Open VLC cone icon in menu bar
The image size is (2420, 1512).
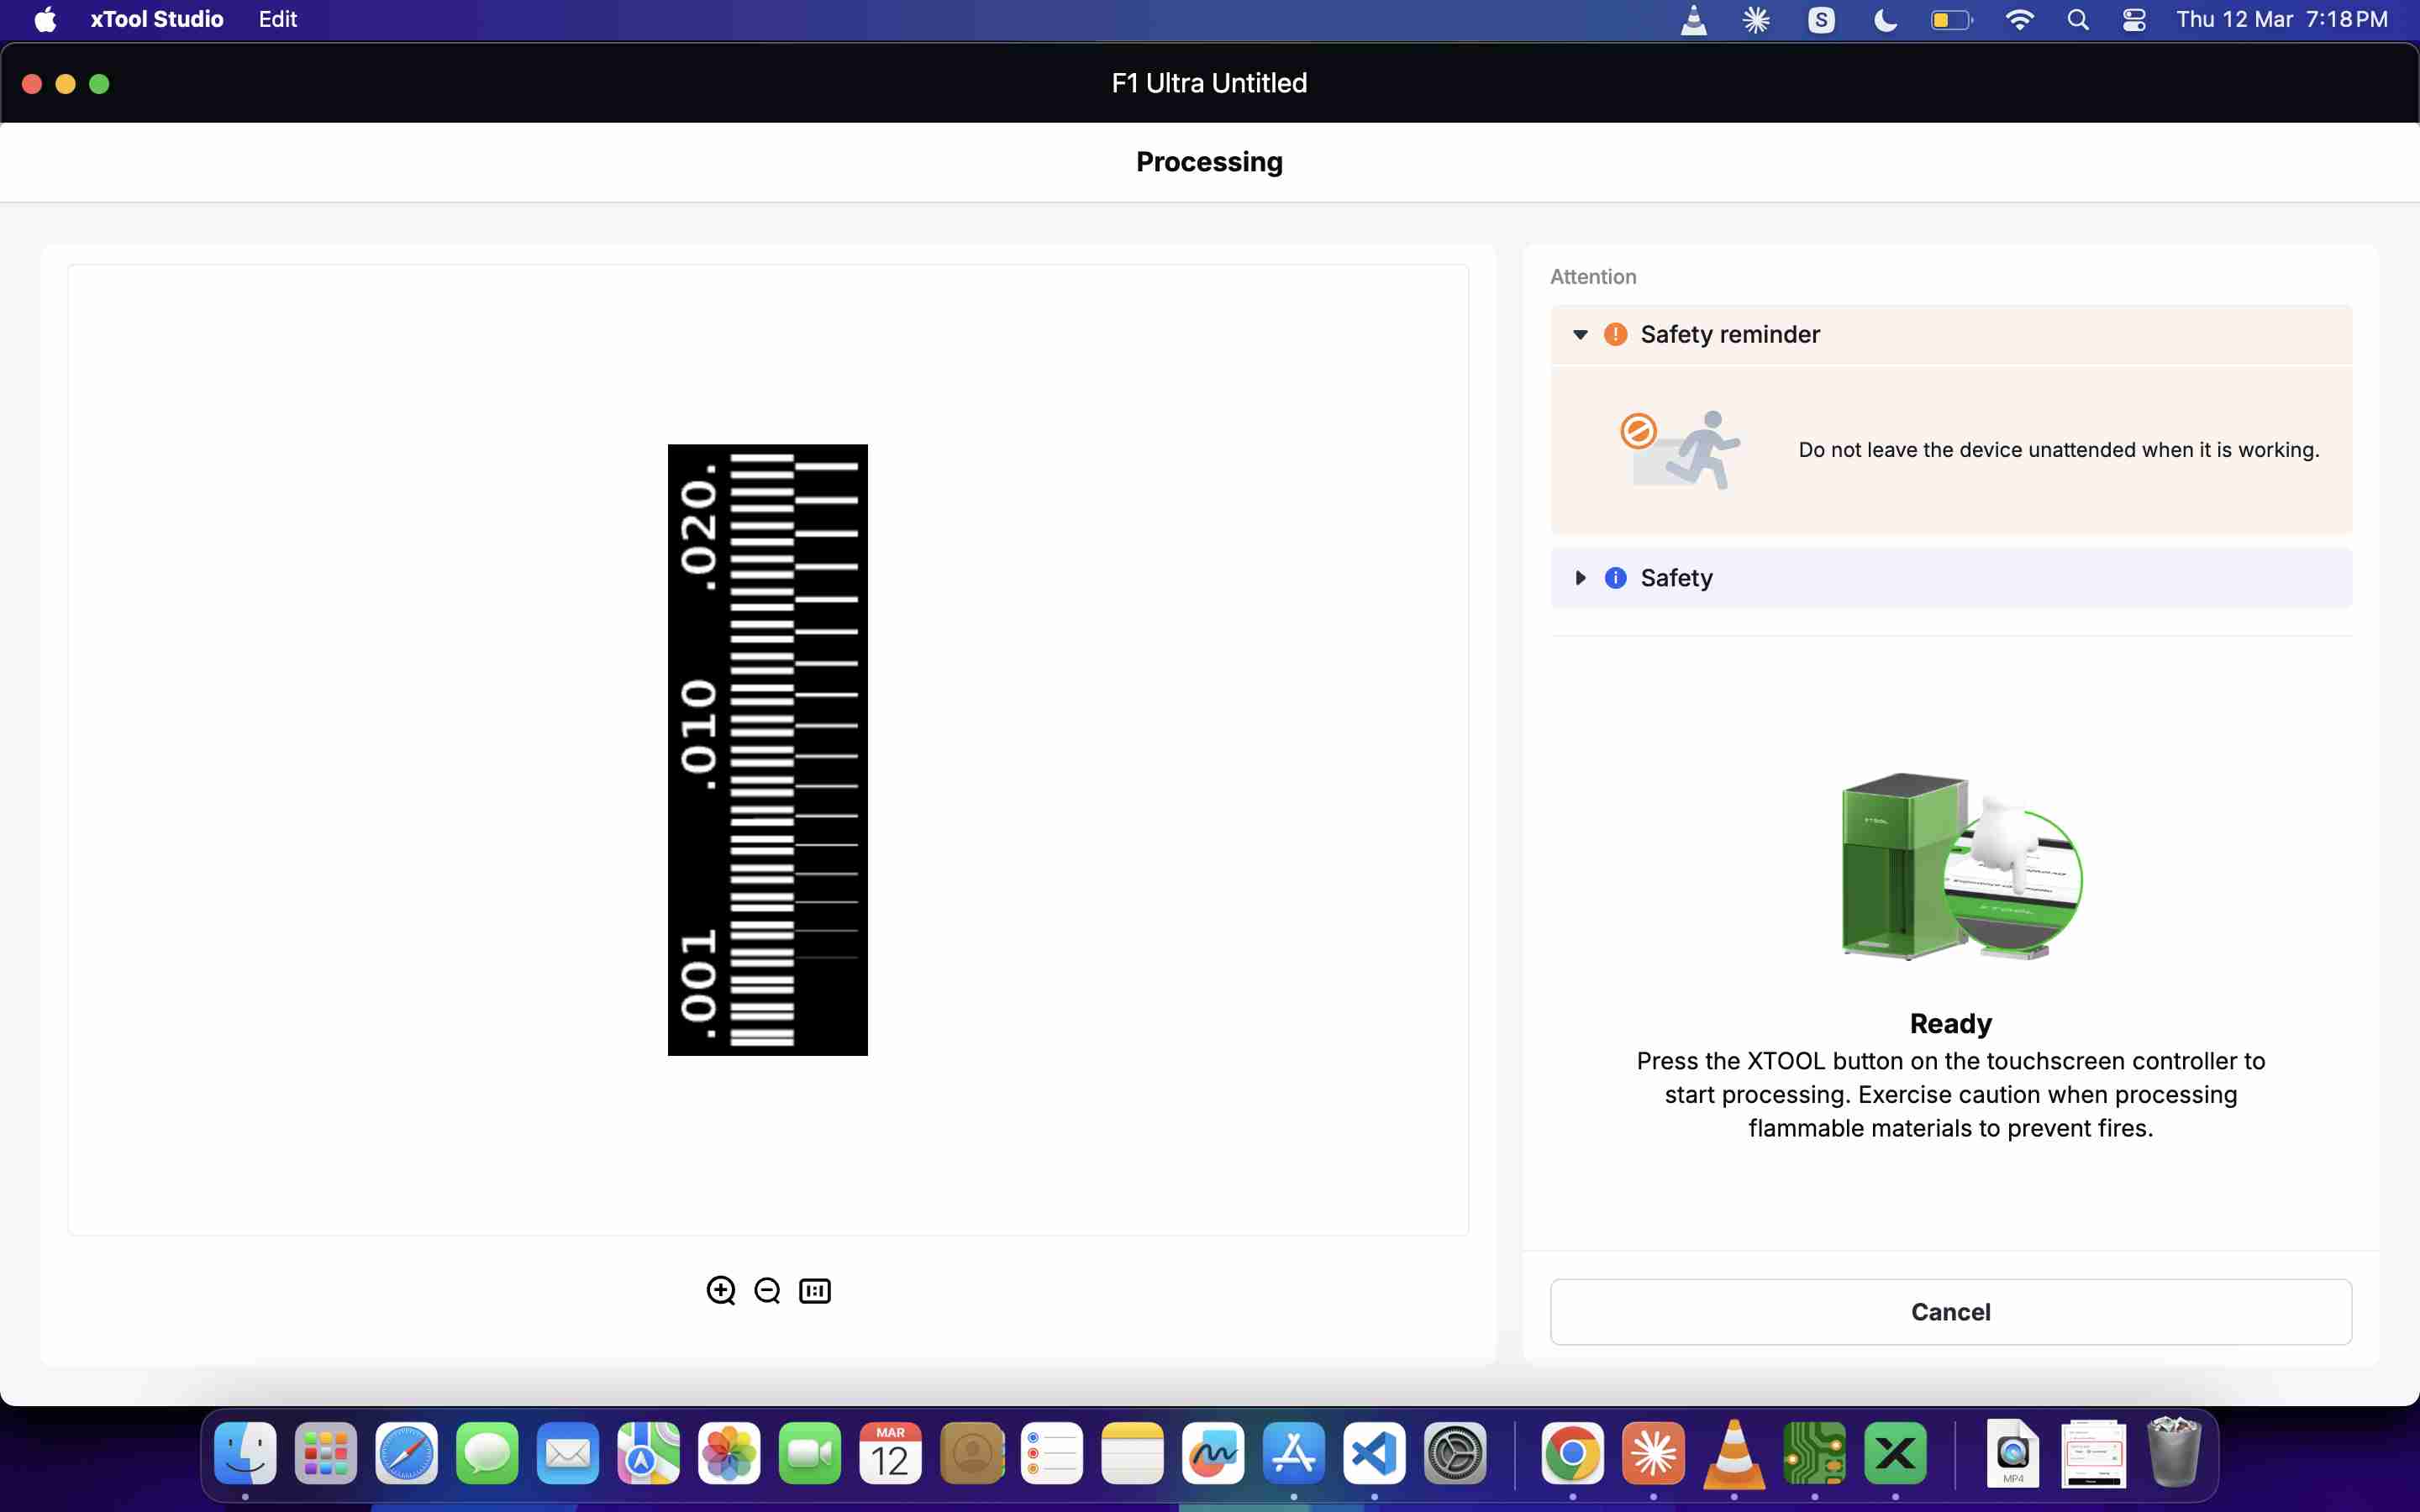pos(1693,20)
